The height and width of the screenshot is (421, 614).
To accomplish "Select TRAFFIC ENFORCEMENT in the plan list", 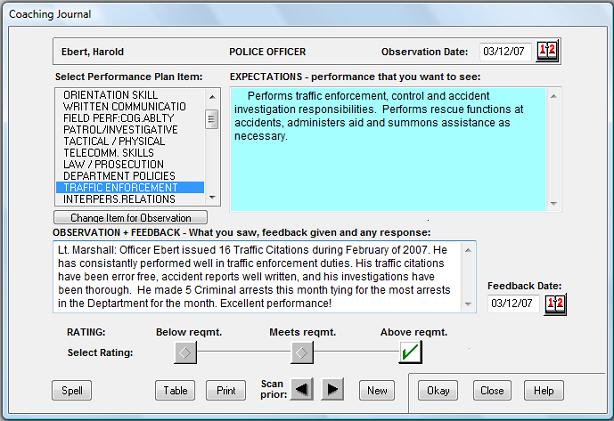I will coord(130,187).
